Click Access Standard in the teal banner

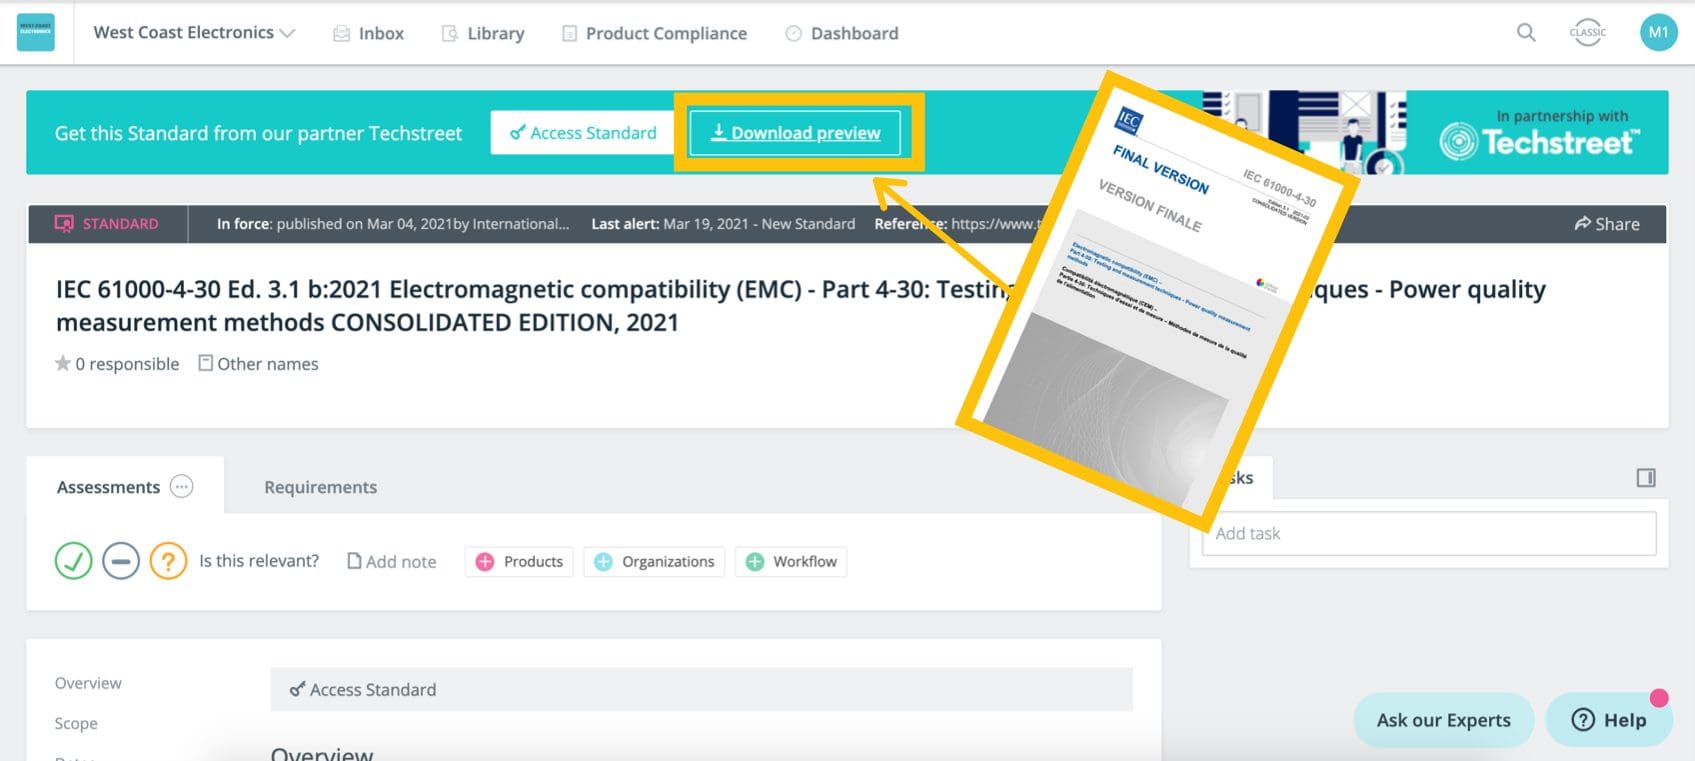coord(583,133)
